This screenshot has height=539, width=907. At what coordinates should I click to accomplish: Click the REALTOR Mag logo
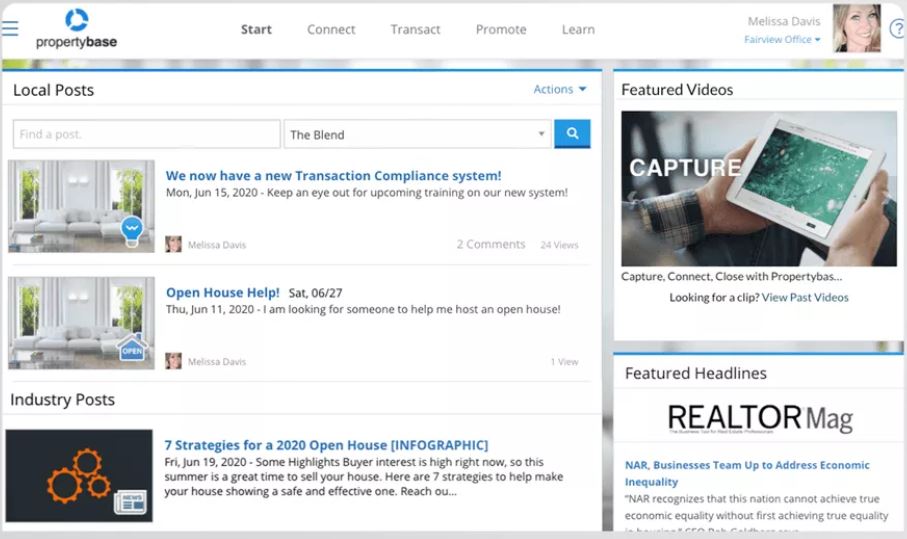tap(760, 418)
